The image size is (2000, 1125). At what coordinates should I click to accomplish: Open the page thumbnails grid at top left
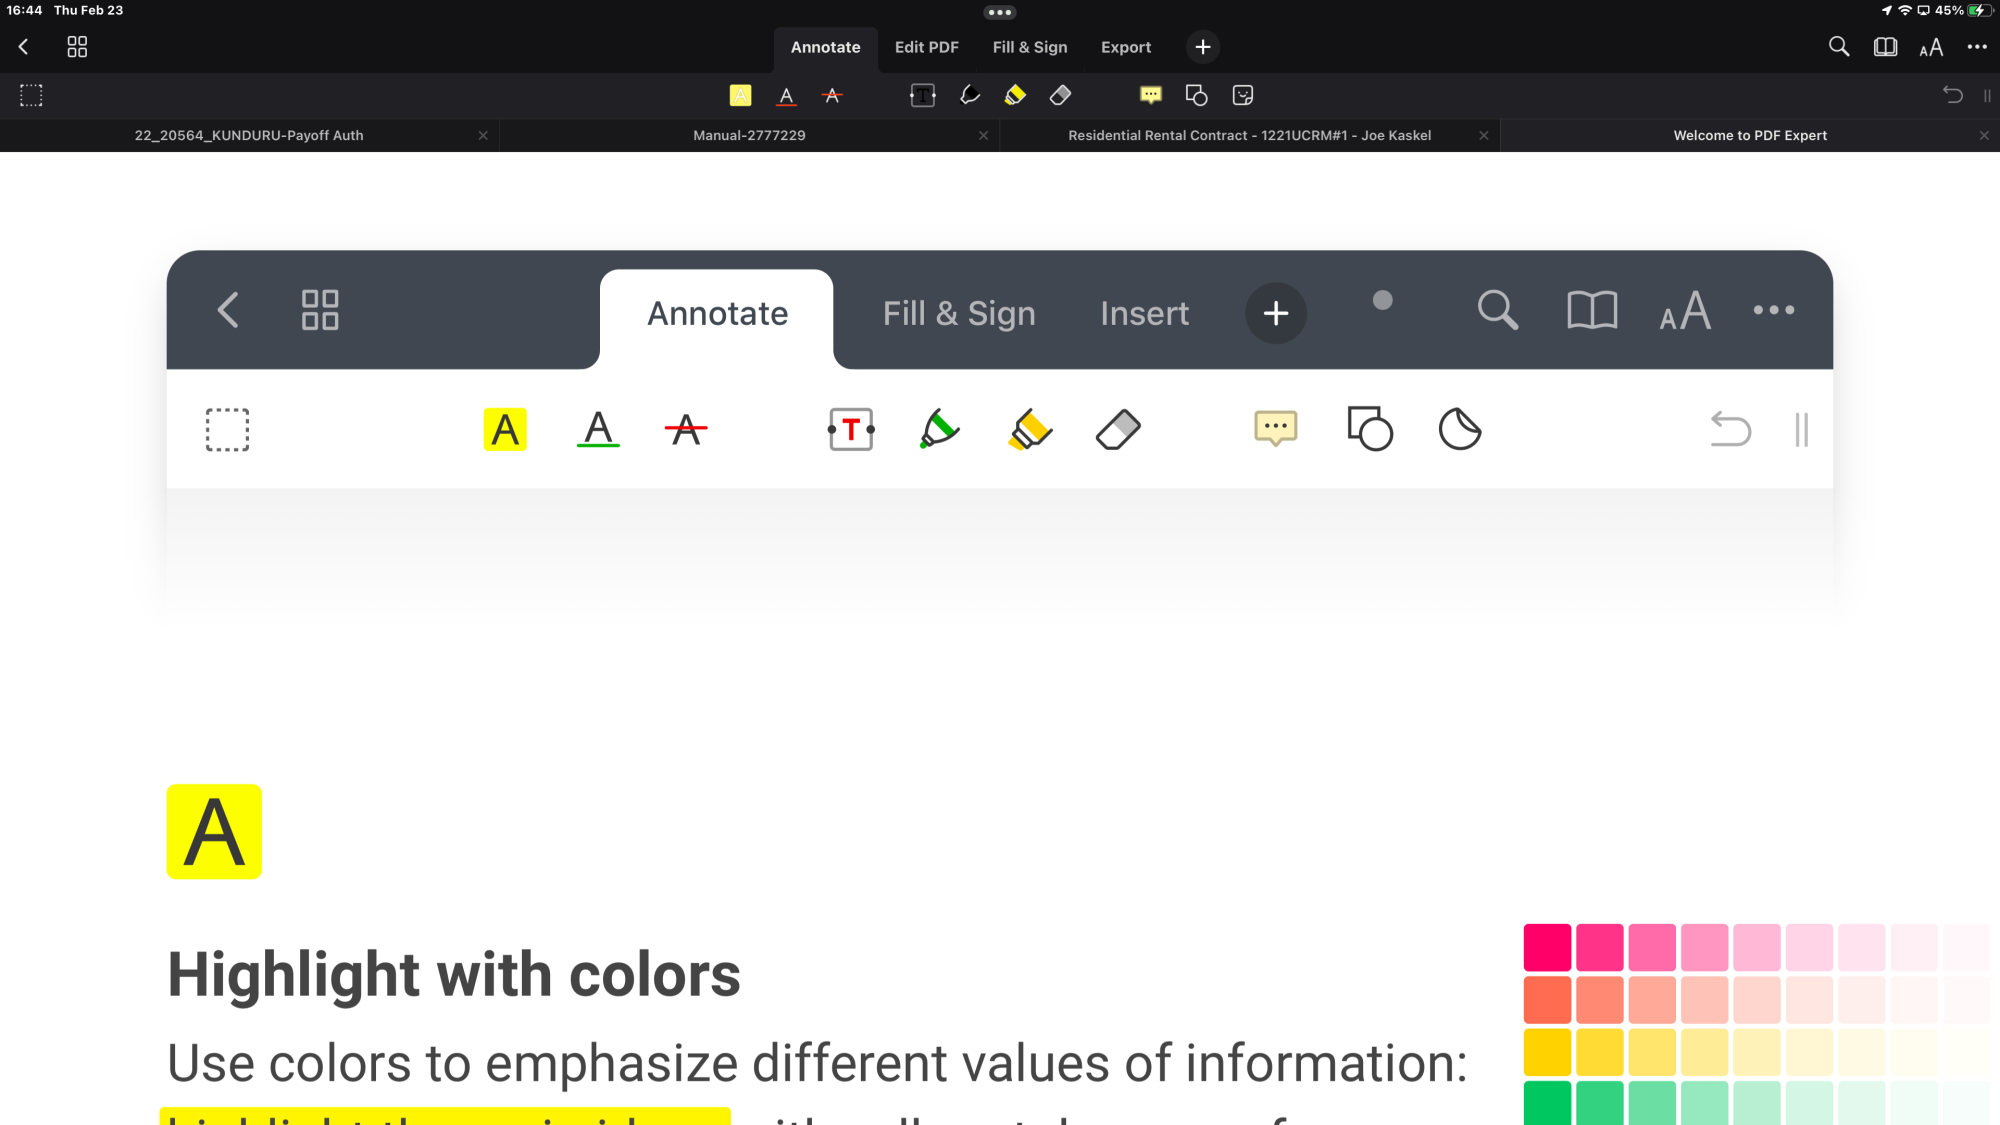click(77, 47)
